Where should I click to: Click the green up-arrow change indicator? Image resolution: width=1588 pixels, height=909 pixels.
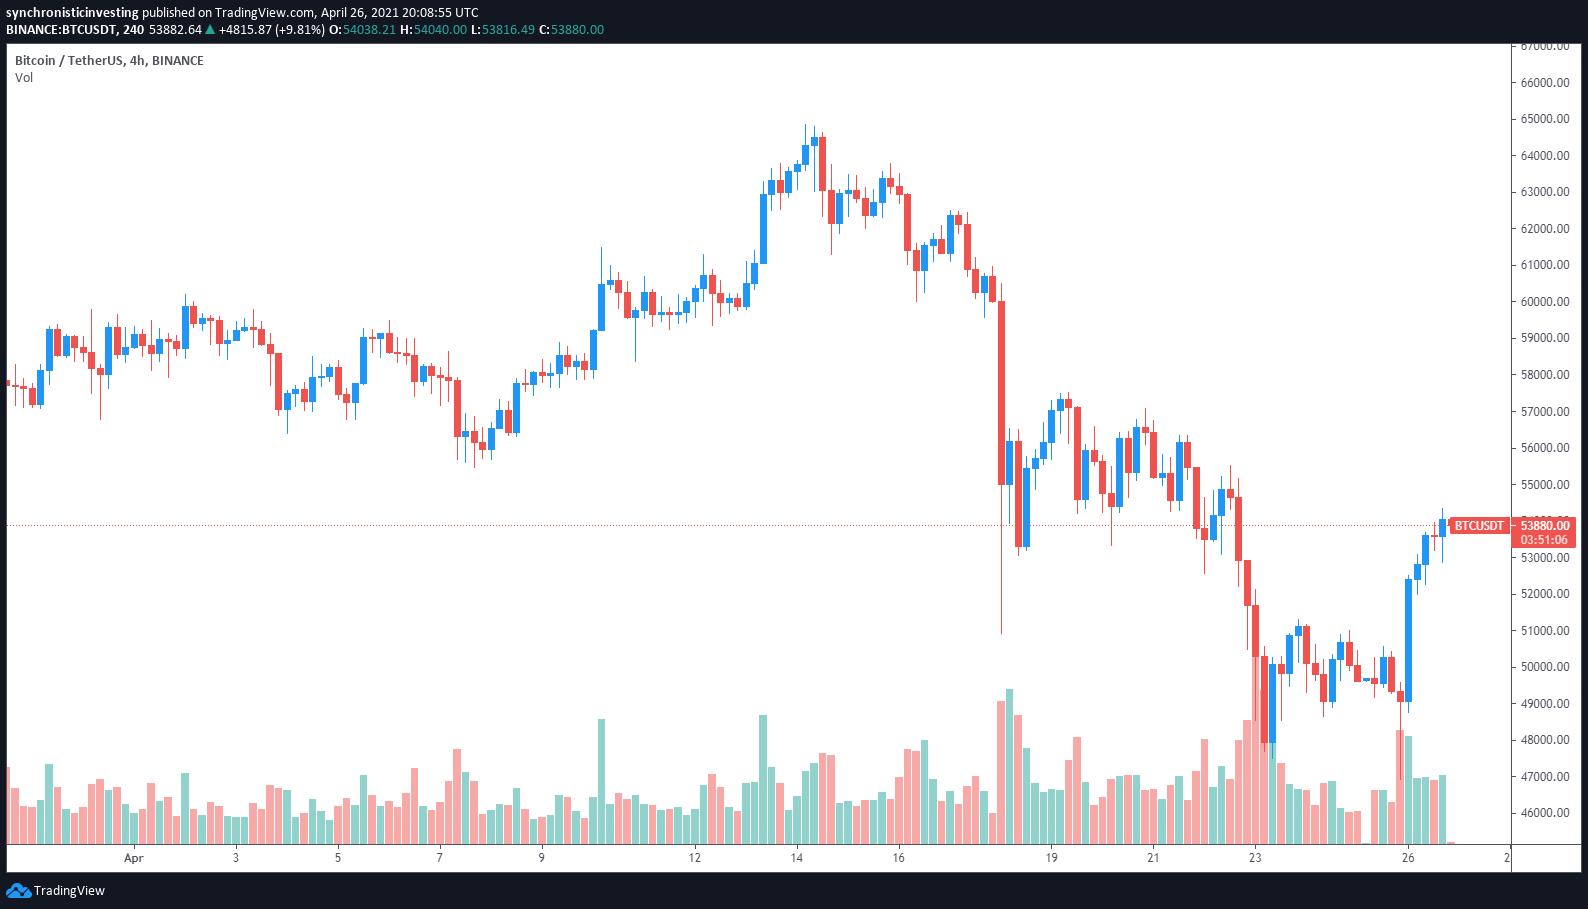pyautogui.click(x=210, y=29)
